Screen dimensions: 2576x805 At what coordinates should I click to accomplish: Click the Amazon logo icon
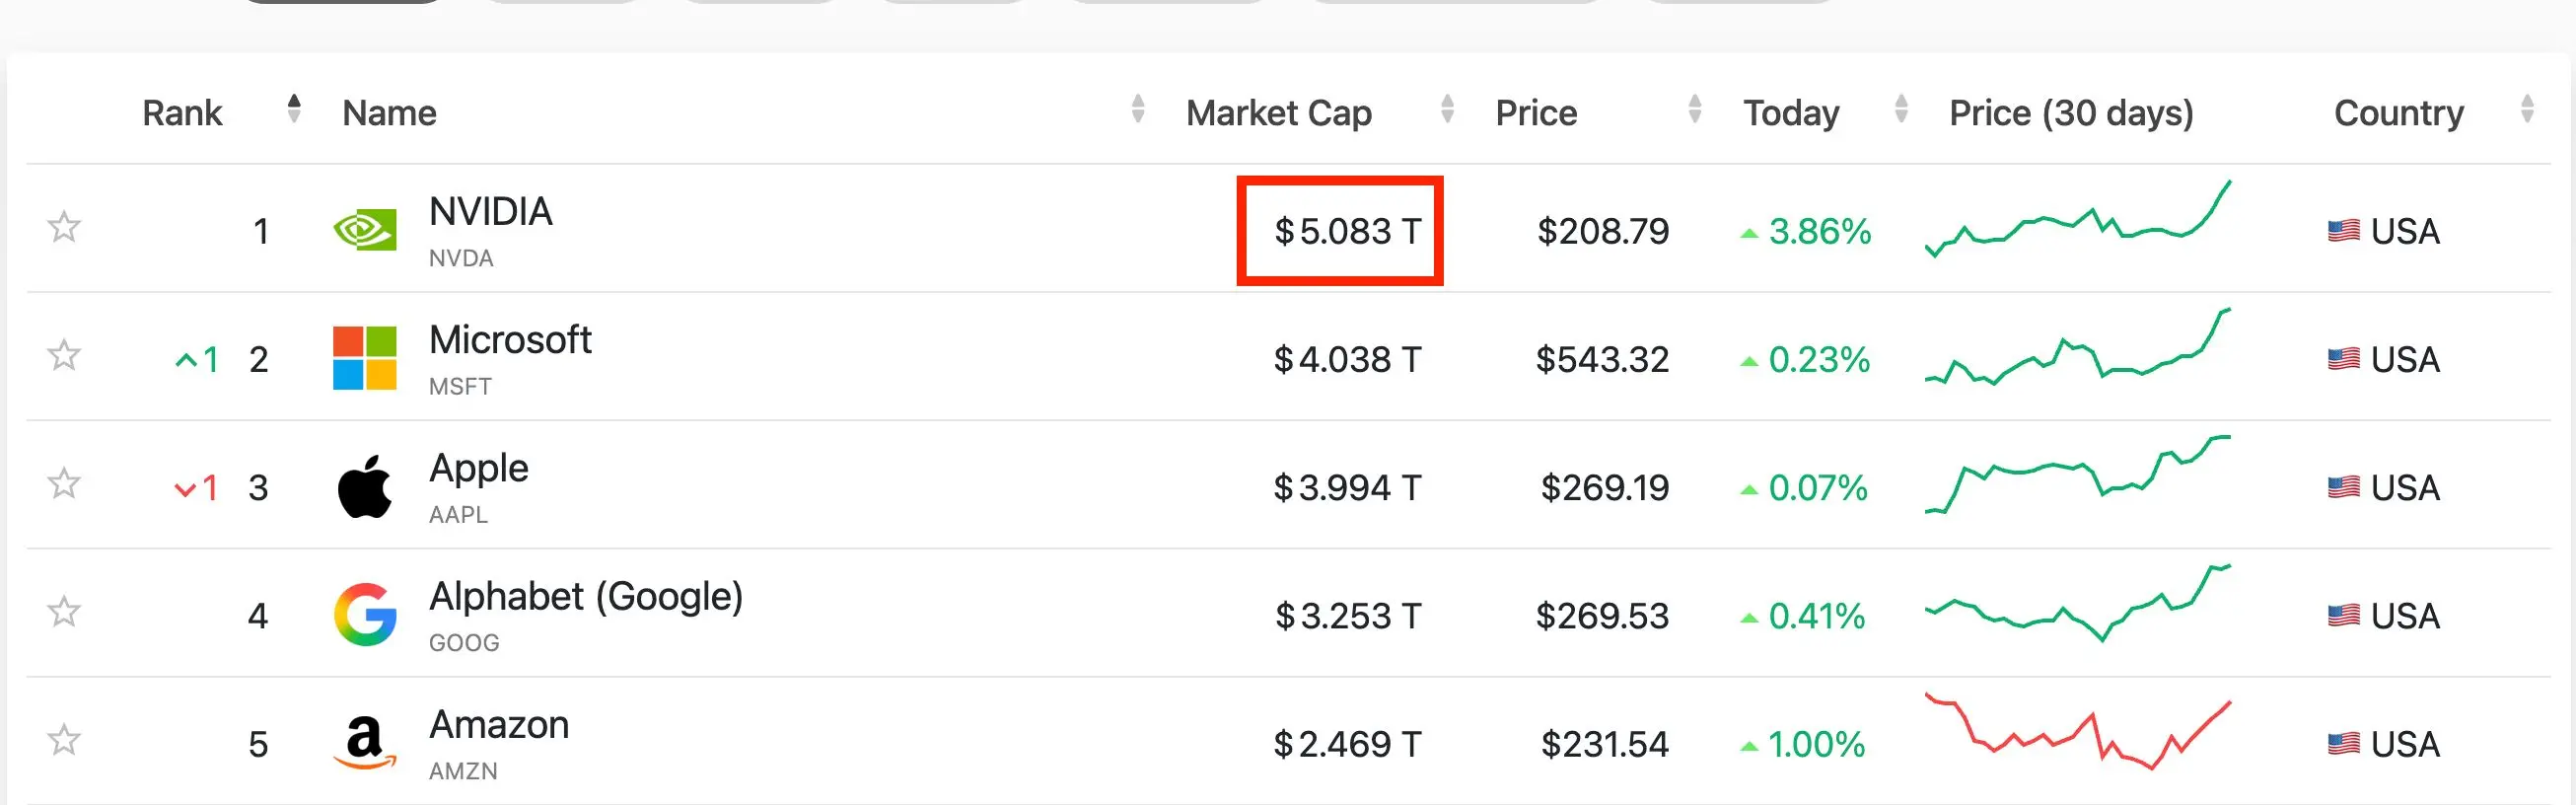coord(364,743)
